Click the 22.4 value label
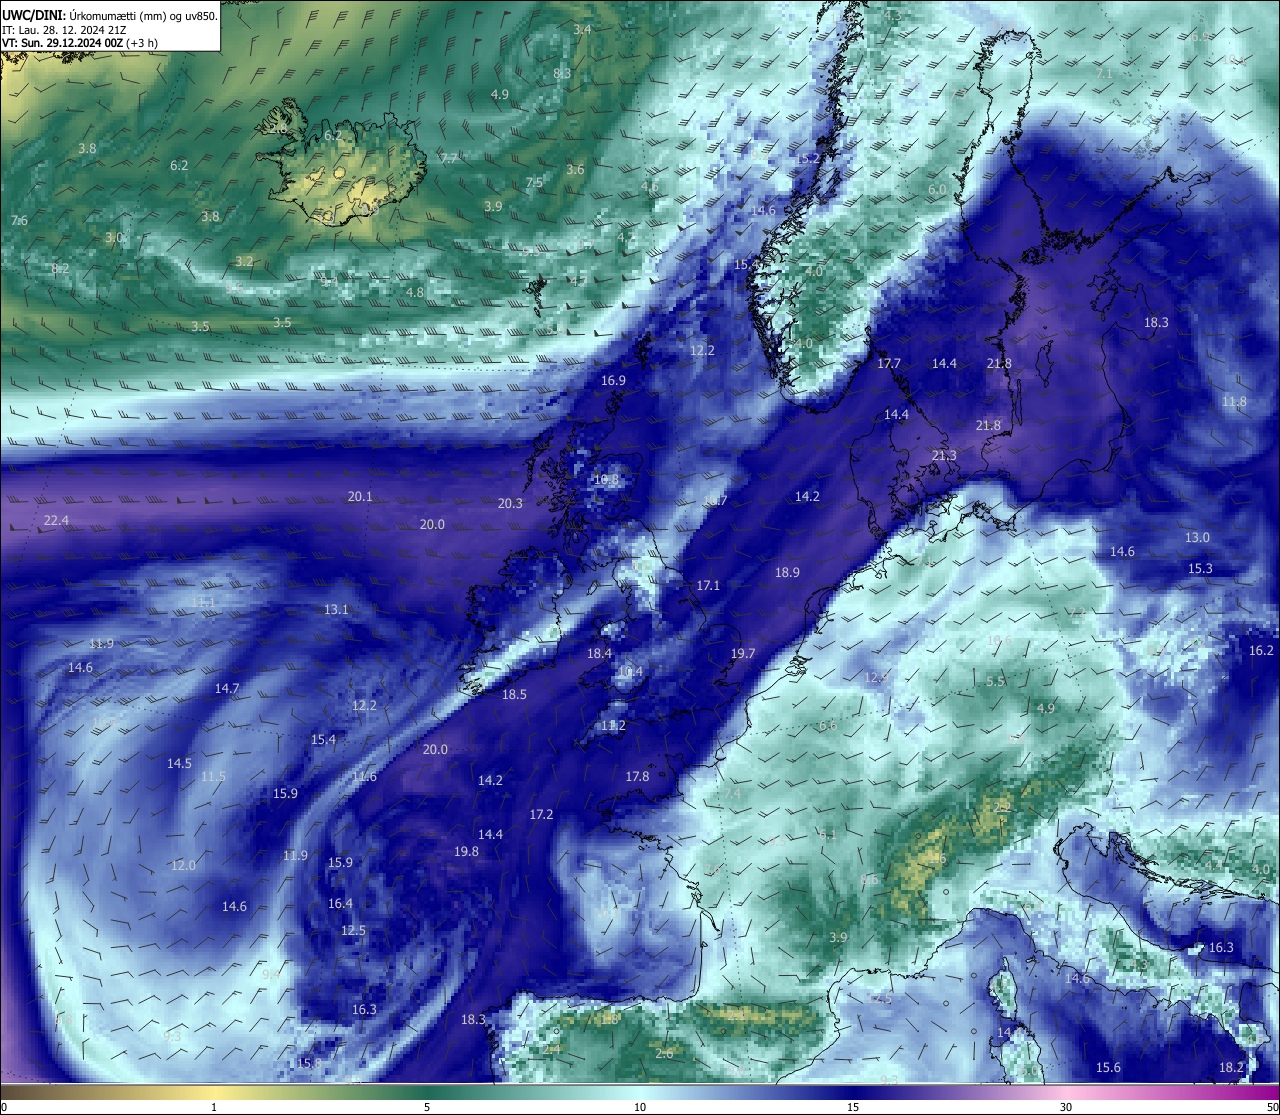The height and width of the screenshot is (1115, 1280). pyautogui.click(x=57, y=520)
